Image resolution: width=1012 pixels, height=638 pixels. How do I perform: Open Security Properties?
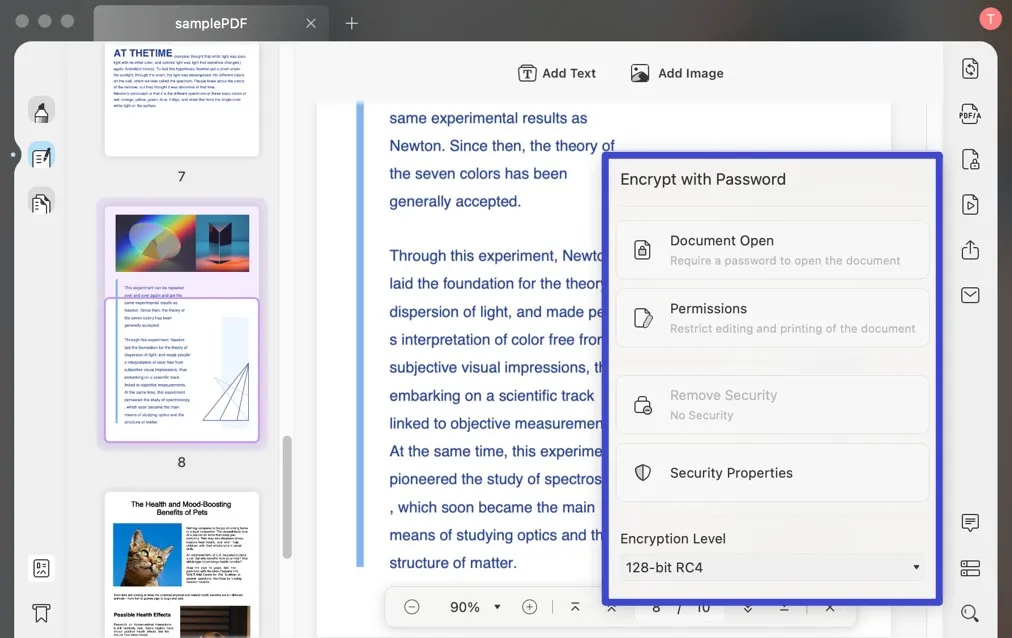[x=772, y=473]
